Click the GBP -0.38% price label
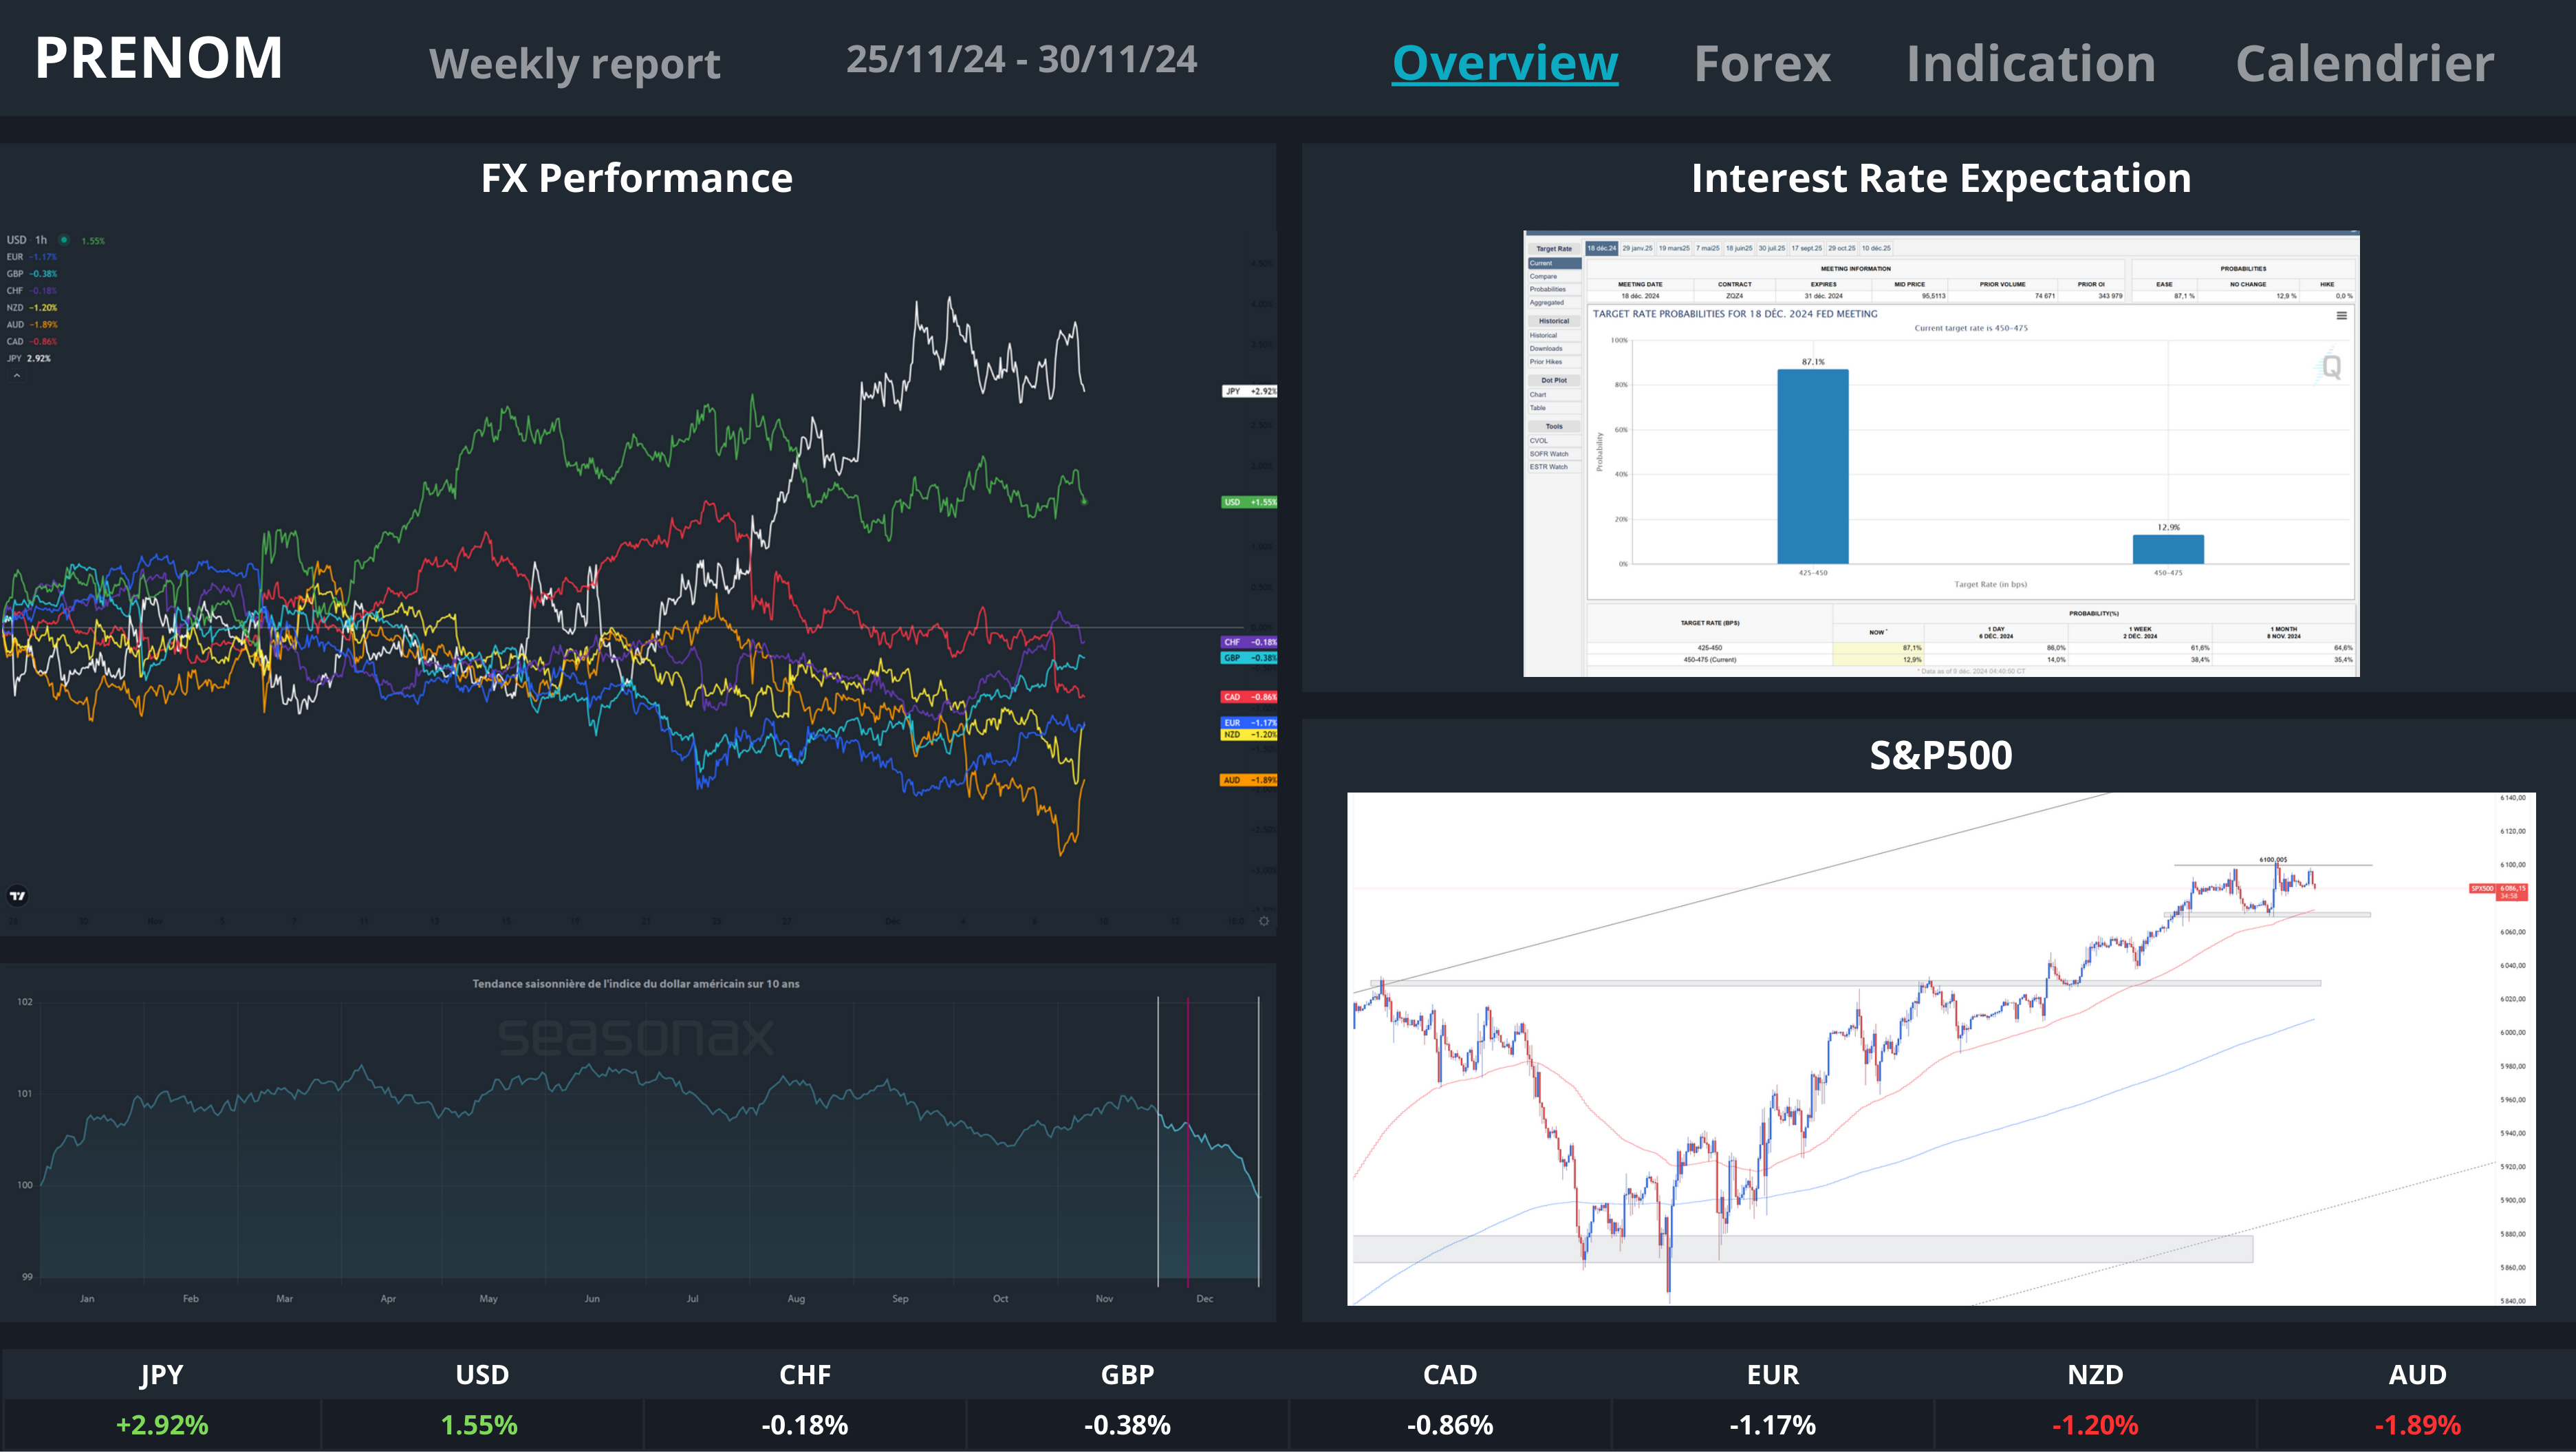The image size is (2576, 1453). [1249, 658]
